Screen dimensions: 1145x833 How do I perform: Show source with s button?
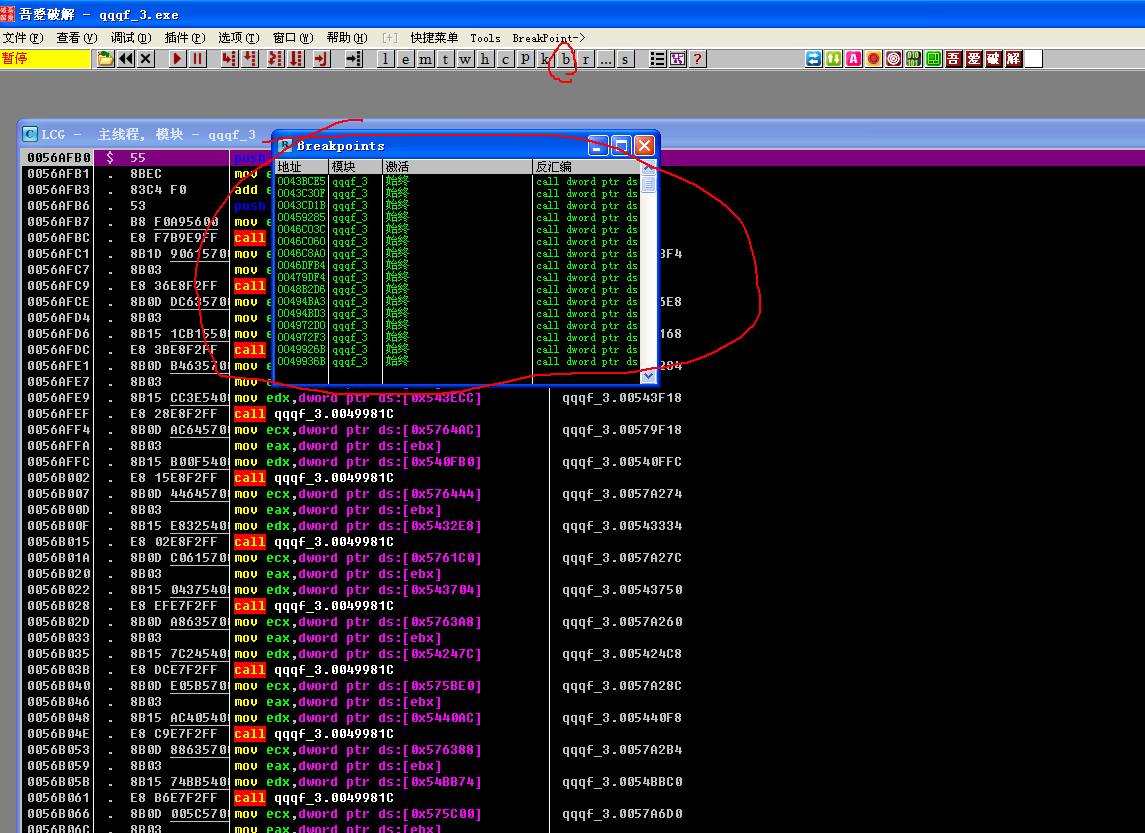(x=625, y=59)
